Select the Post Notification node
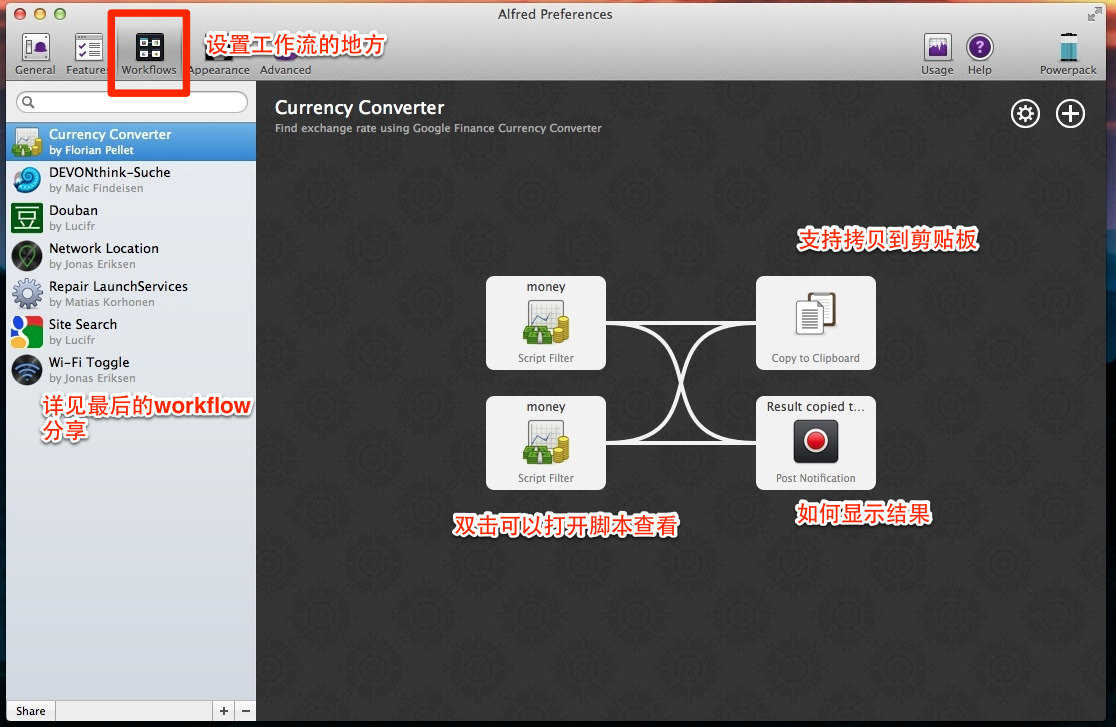The height and width of the screenshot is (727, 1116). click(x=816, y=443)
